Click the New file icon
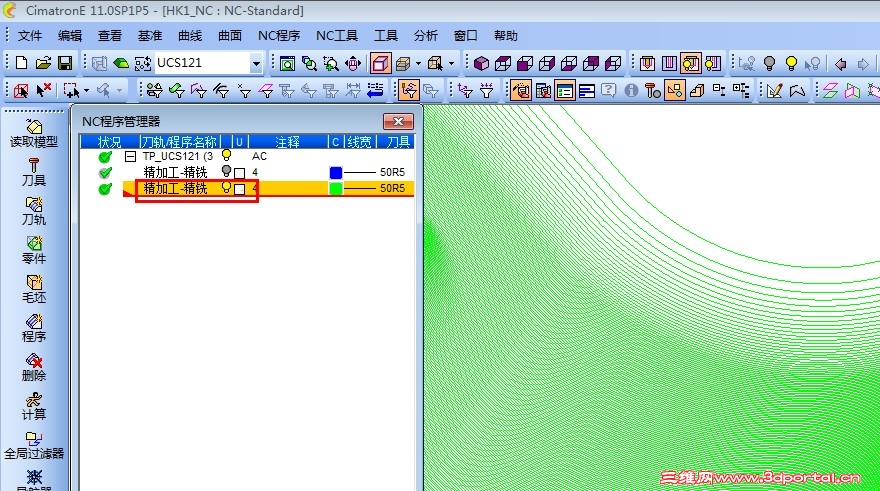The width and height of the screenshot is (880, 491). pyautogui.click(x=21, y=63)
